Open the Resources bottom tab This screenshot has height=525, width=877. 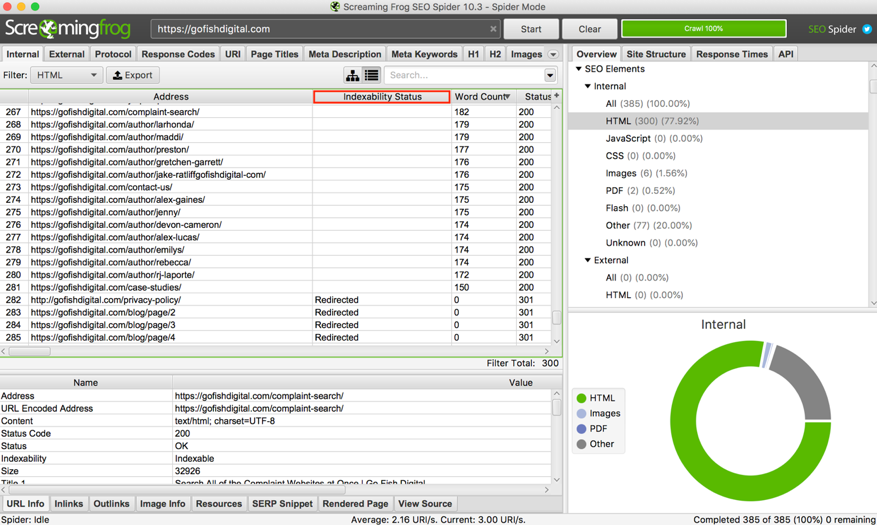click(219, 504)
